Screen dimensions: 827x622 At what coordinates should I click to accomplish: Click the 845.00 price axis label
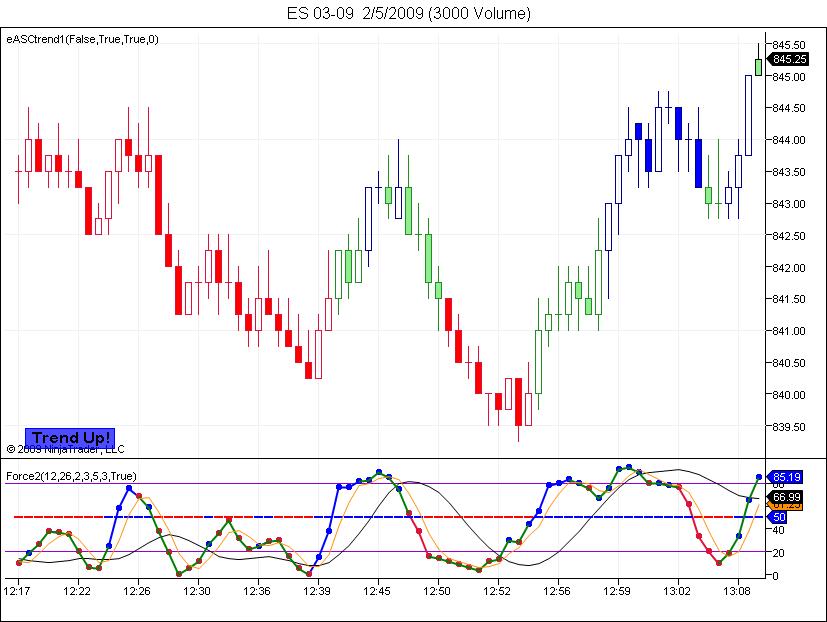pyautogui.click(x=788, y=77)
